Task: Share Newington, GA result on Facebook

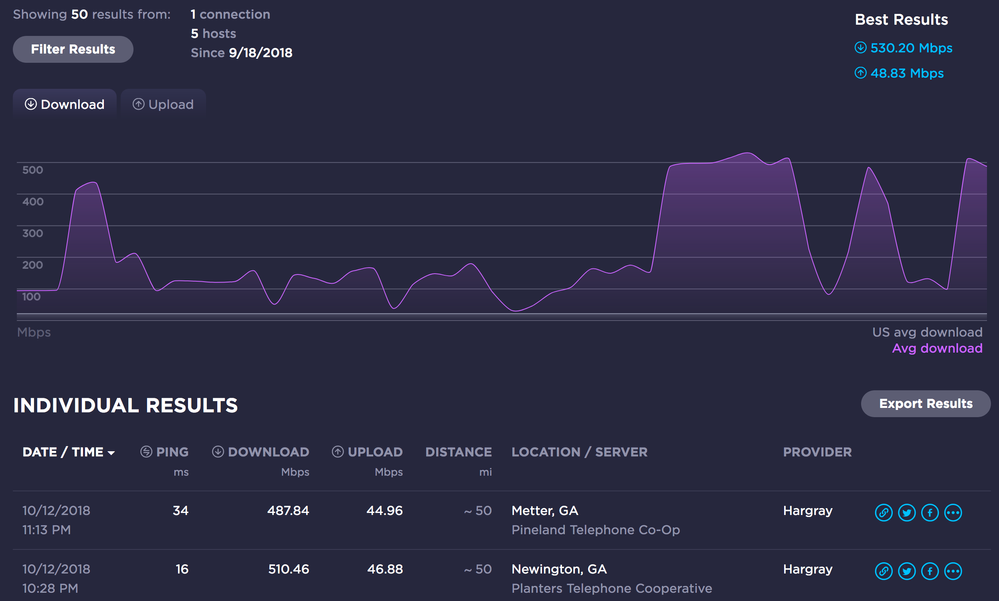Action: click(x=930, y=571)
